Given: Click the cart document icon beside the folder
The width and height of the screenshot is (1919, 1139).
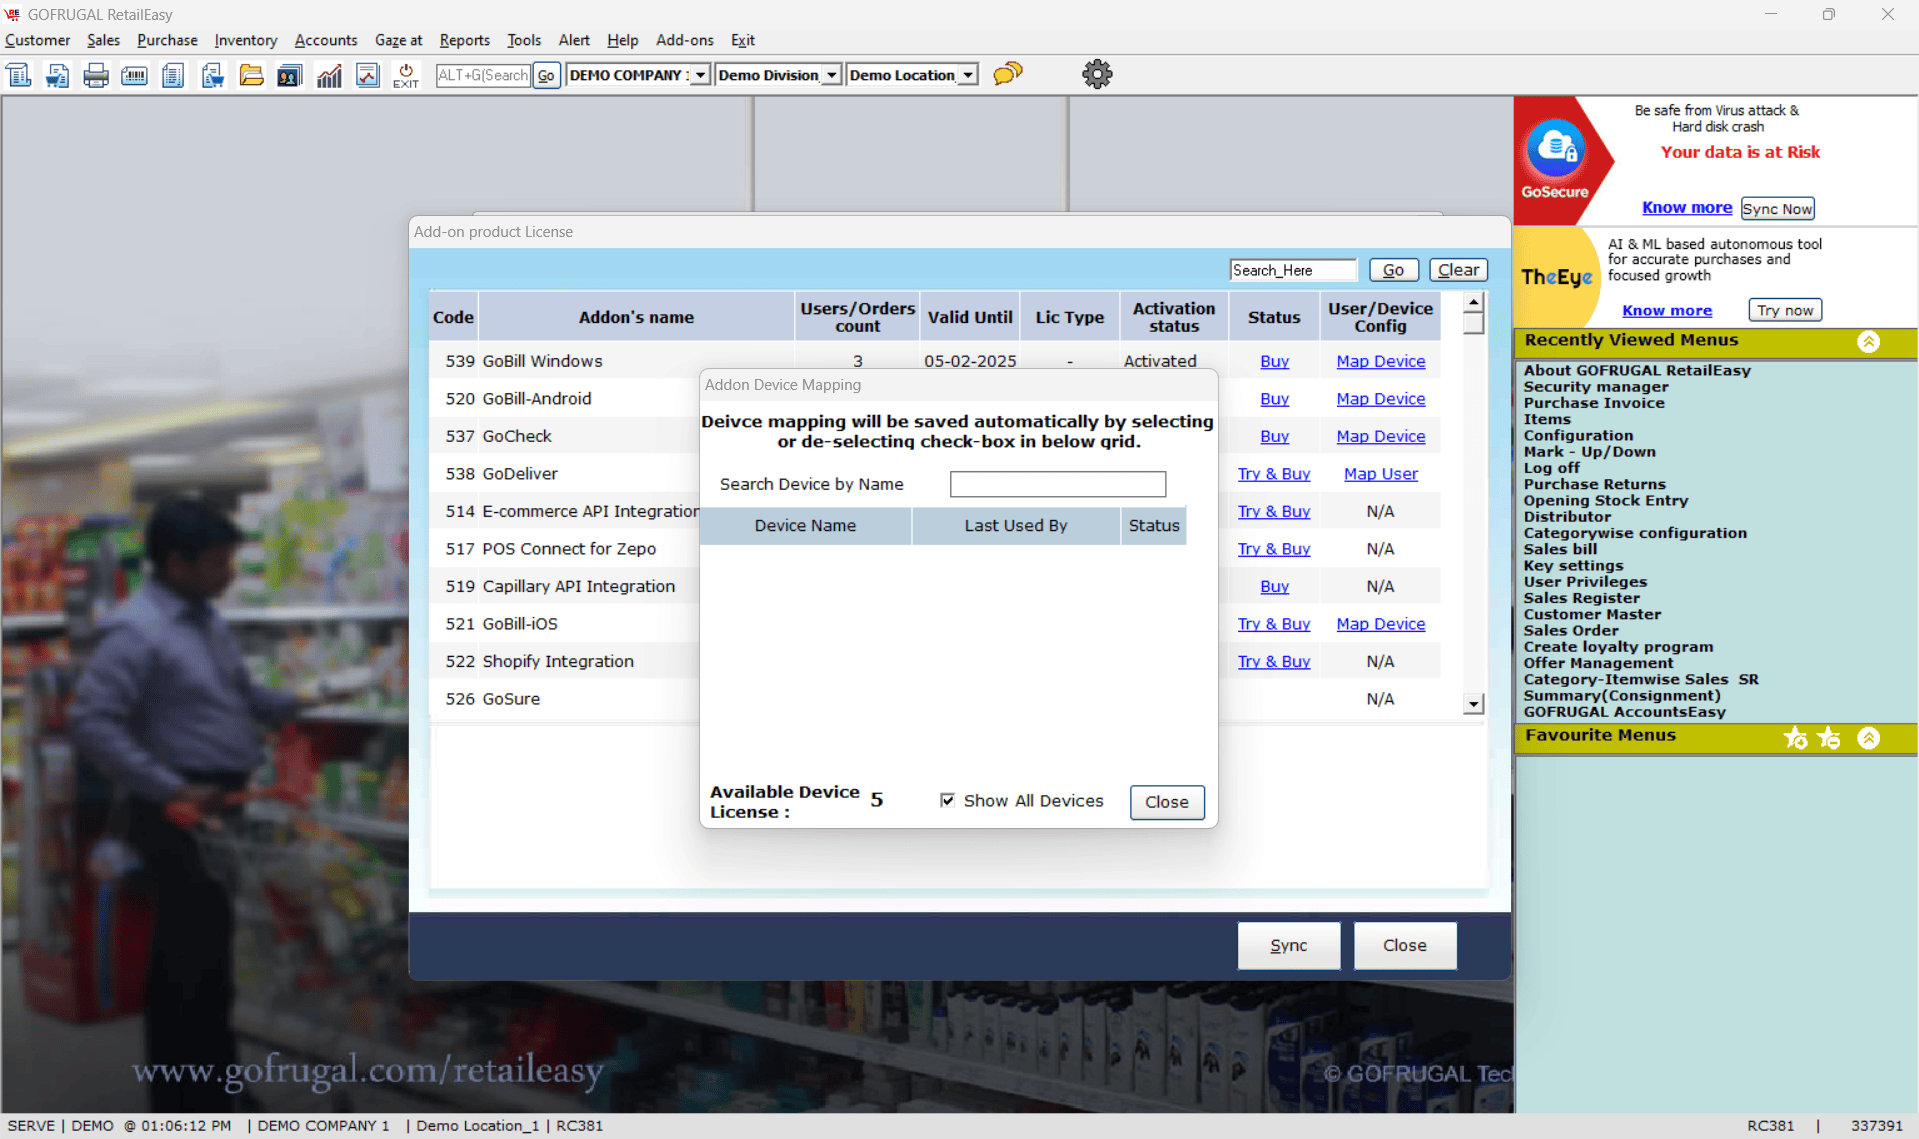Looking at the screenshot, I should (x=212, y=75).
